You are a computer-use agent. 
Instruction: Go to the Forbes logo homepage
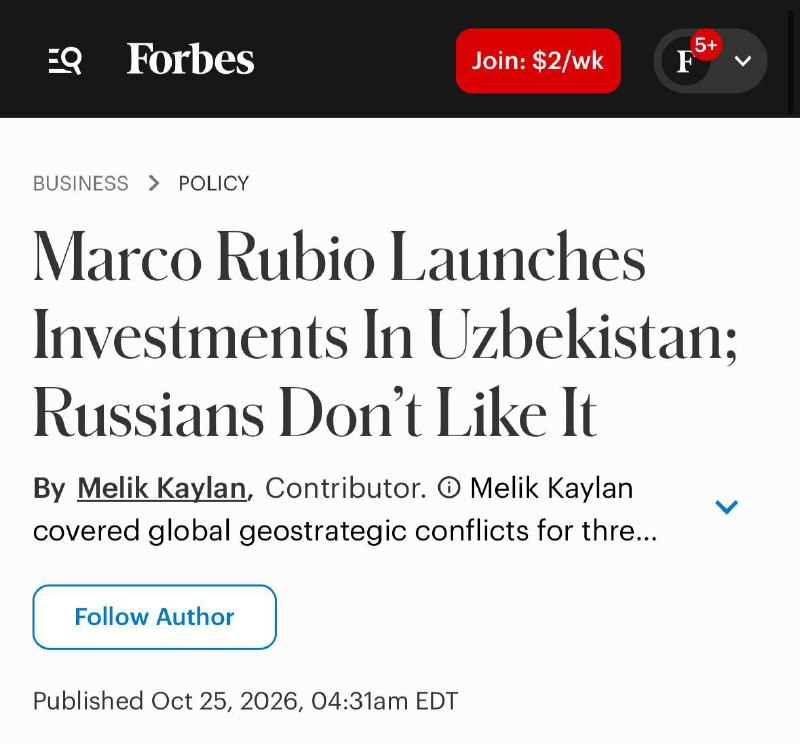(190, 59)
